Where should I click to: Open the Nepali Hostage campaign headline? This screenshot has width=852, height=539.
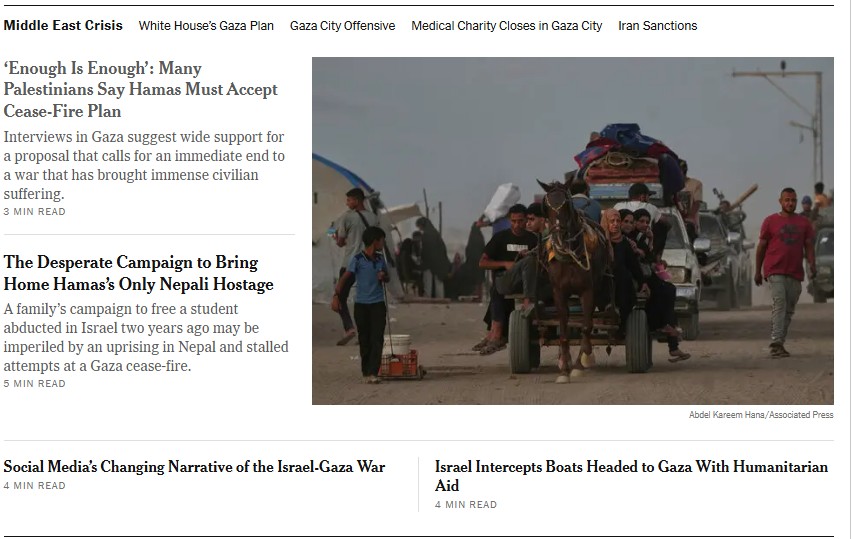tap(139, 273)
